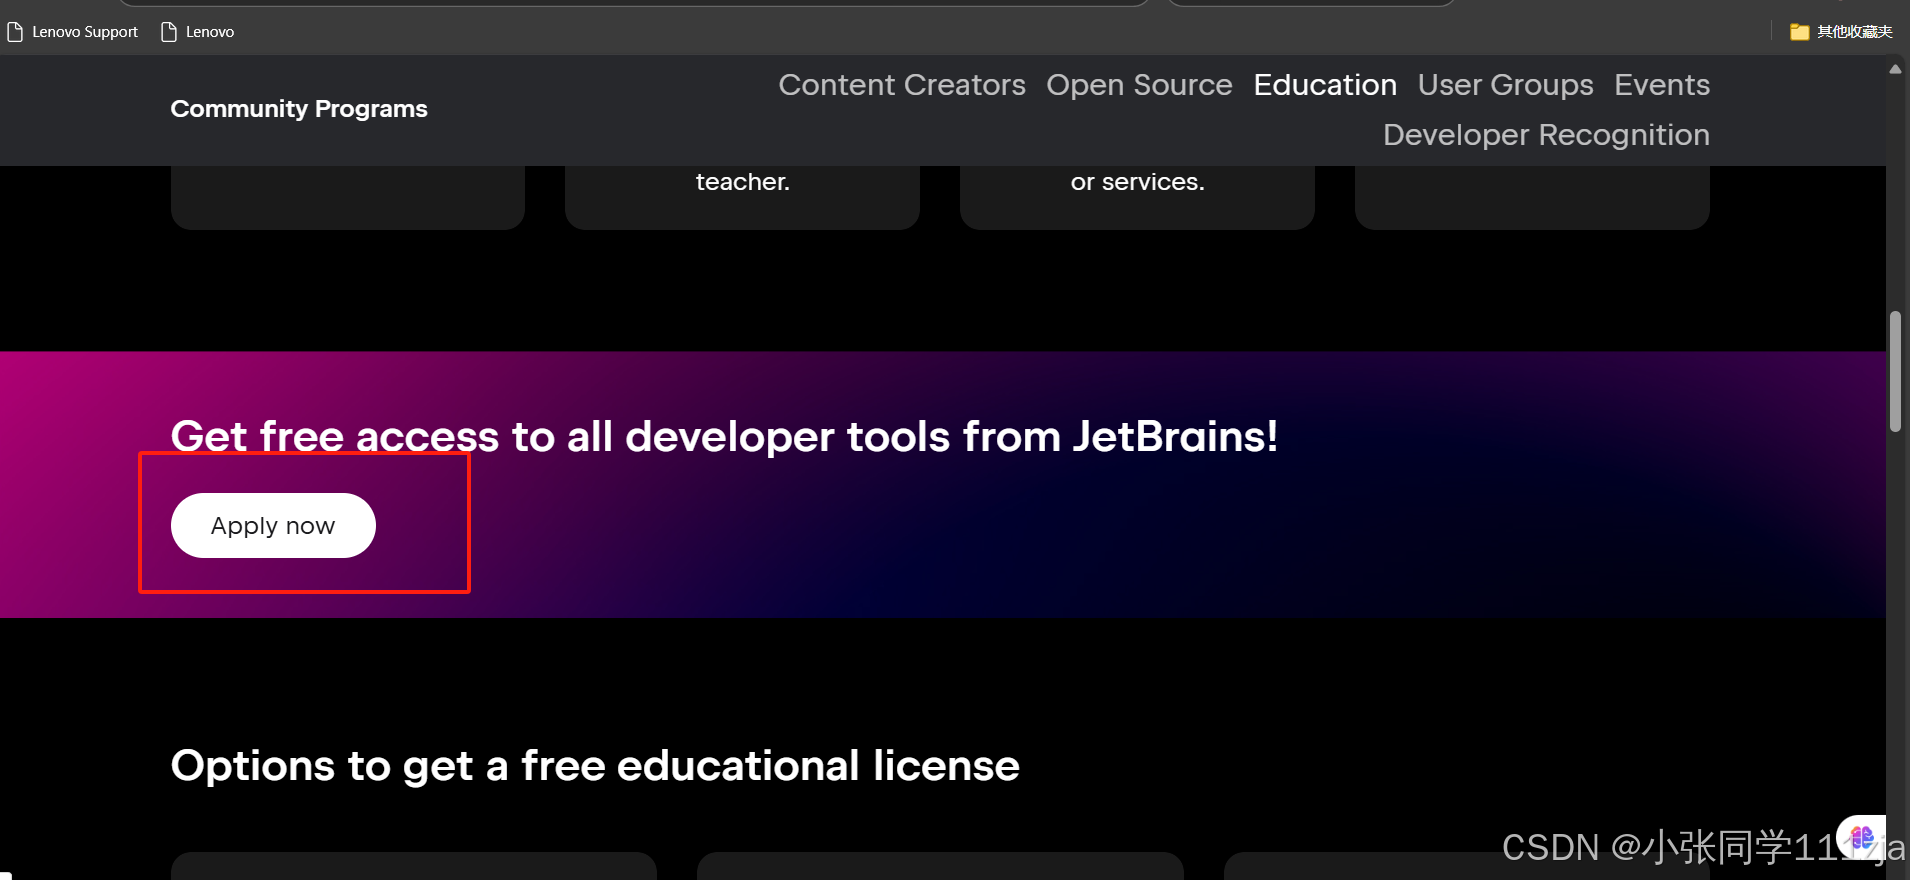Select the Education menu item
1910x880 pixels.
(x=1325, y=85)
